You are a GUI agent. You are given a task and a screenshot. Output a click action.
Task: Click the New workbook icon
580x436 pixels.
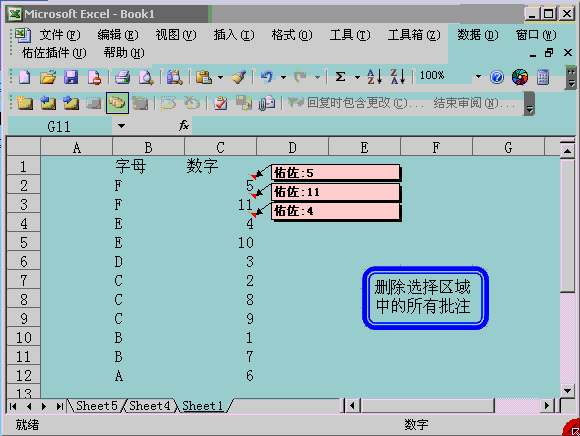click(24, 77)
